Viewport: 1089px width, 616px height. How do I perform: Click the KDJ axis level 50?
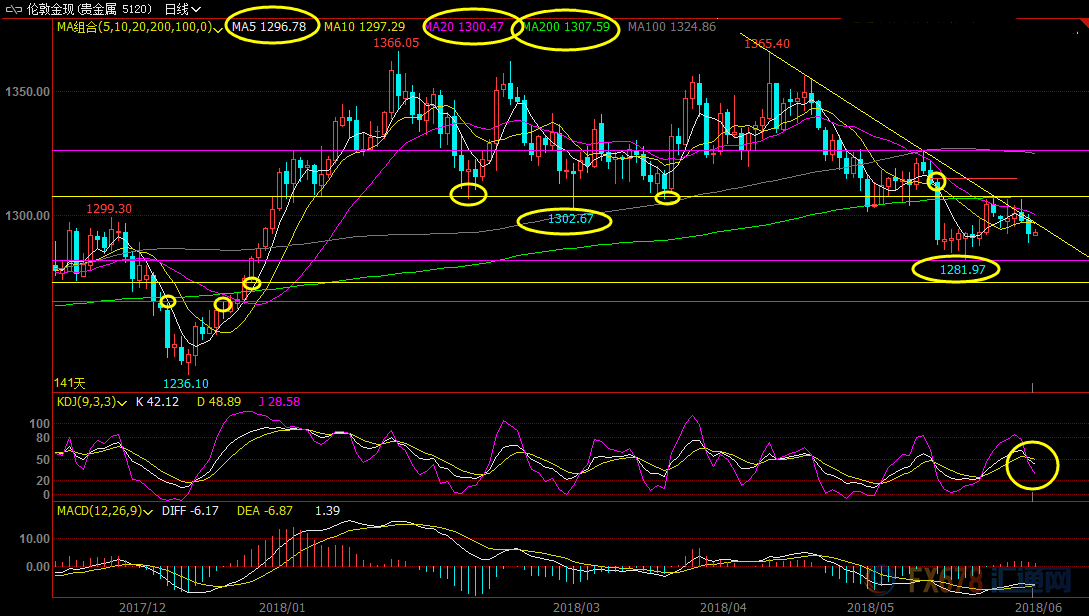(43, 460)
